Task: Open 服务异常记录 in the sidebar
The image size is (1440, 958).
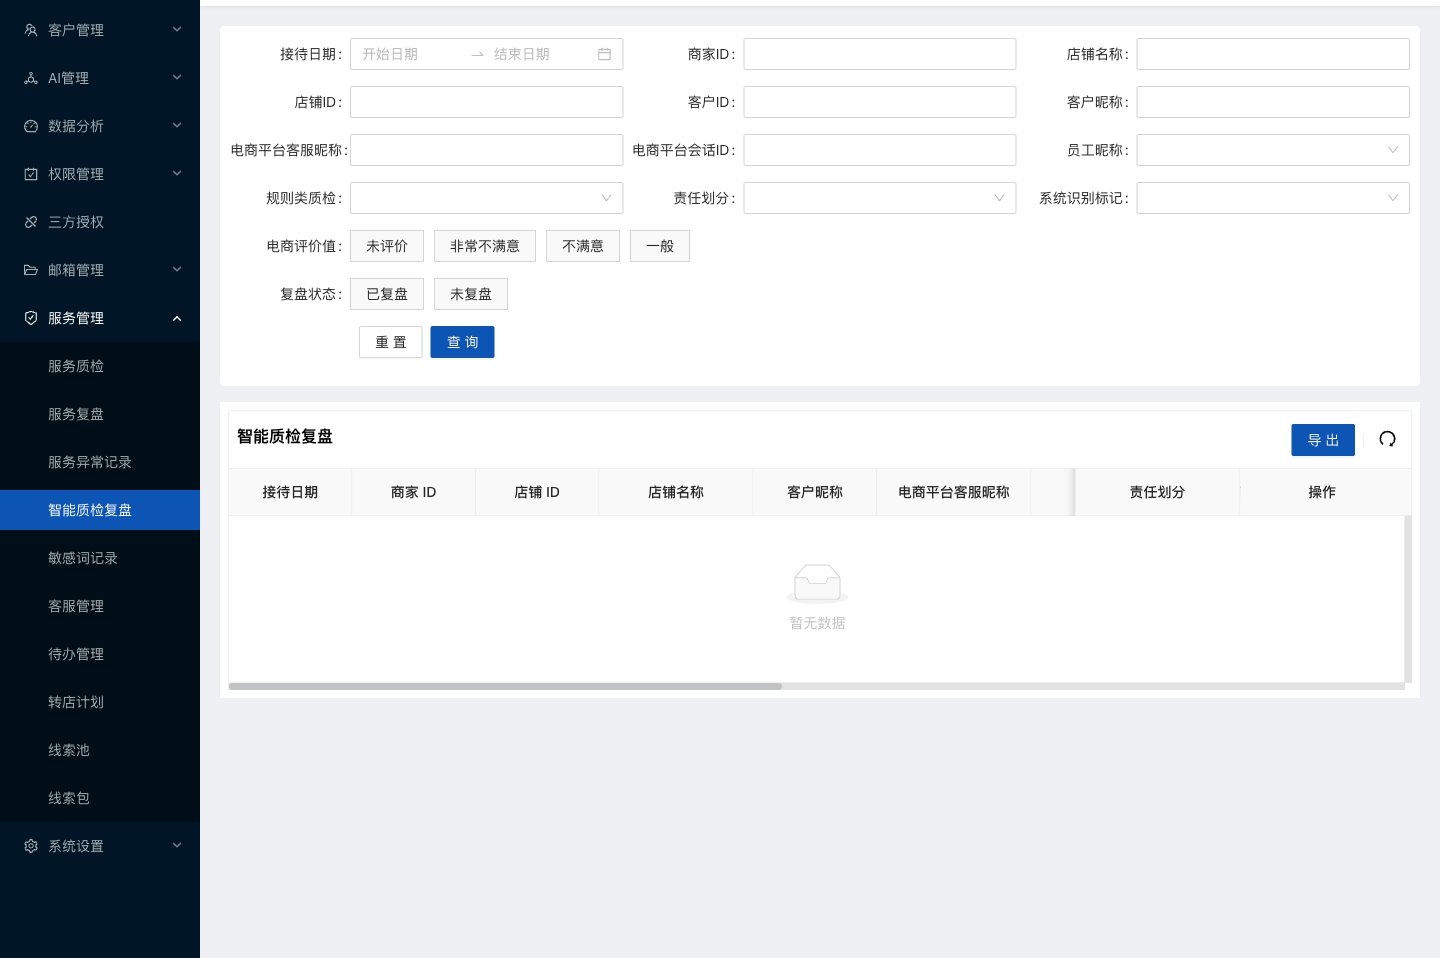Action: point(100,462)
